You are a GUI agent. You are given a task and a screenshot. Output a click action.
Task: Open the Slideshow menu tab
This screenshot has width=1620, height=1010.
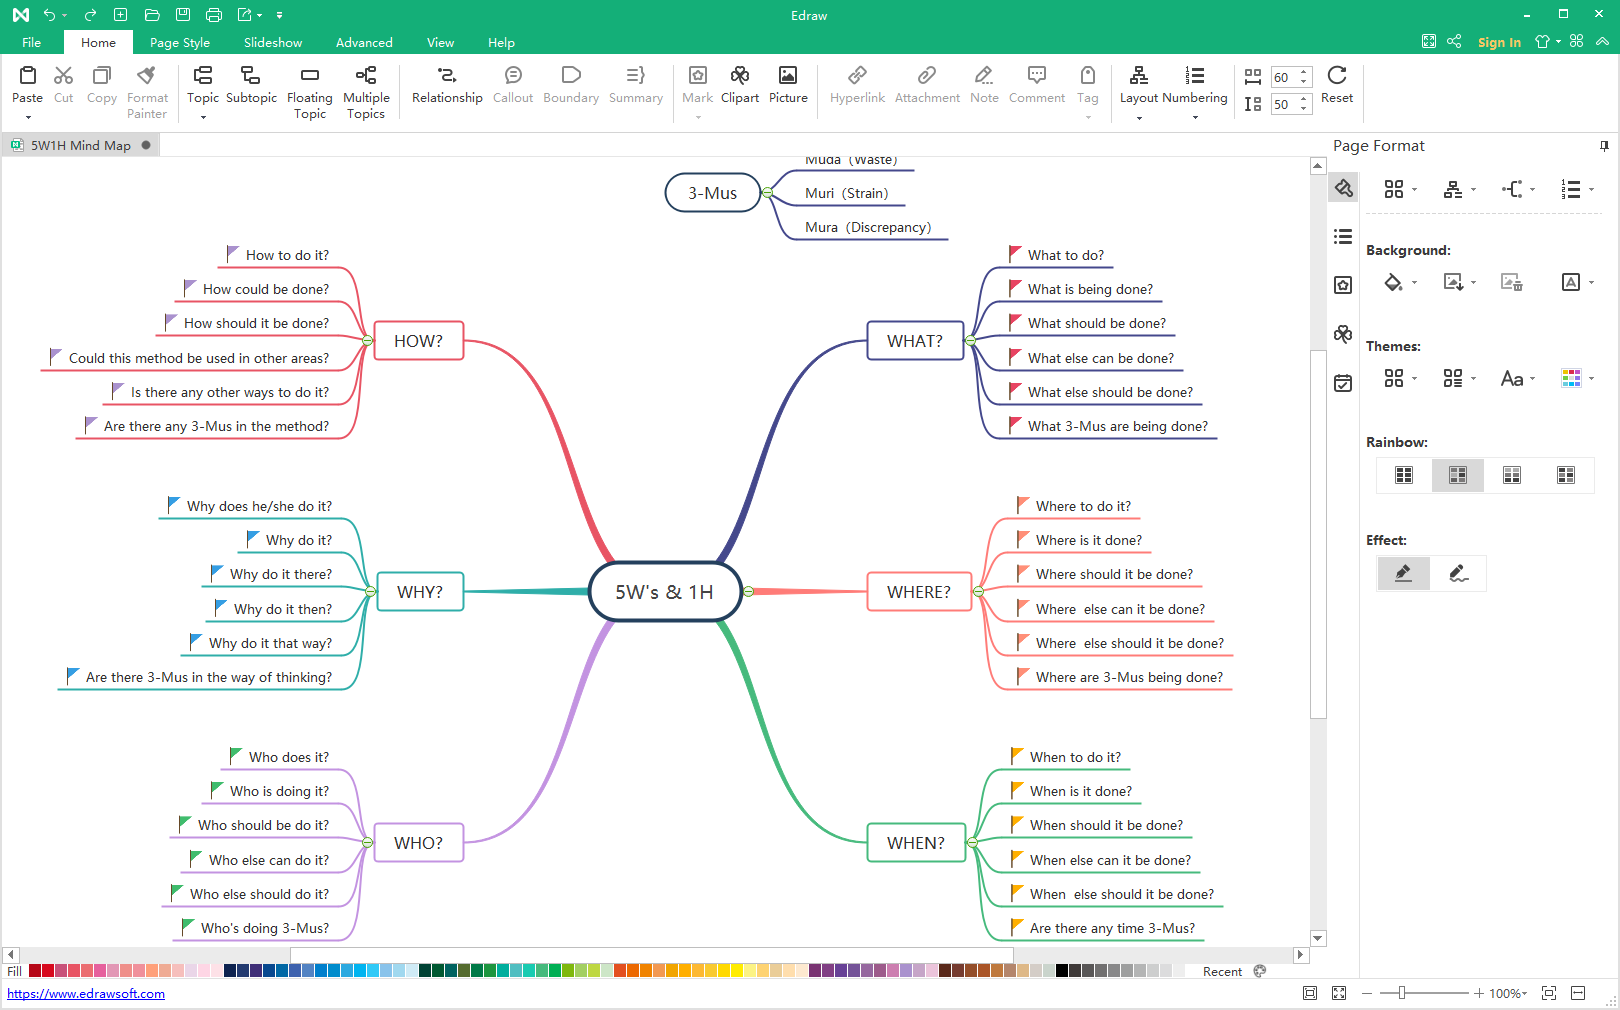coord(273,42)
